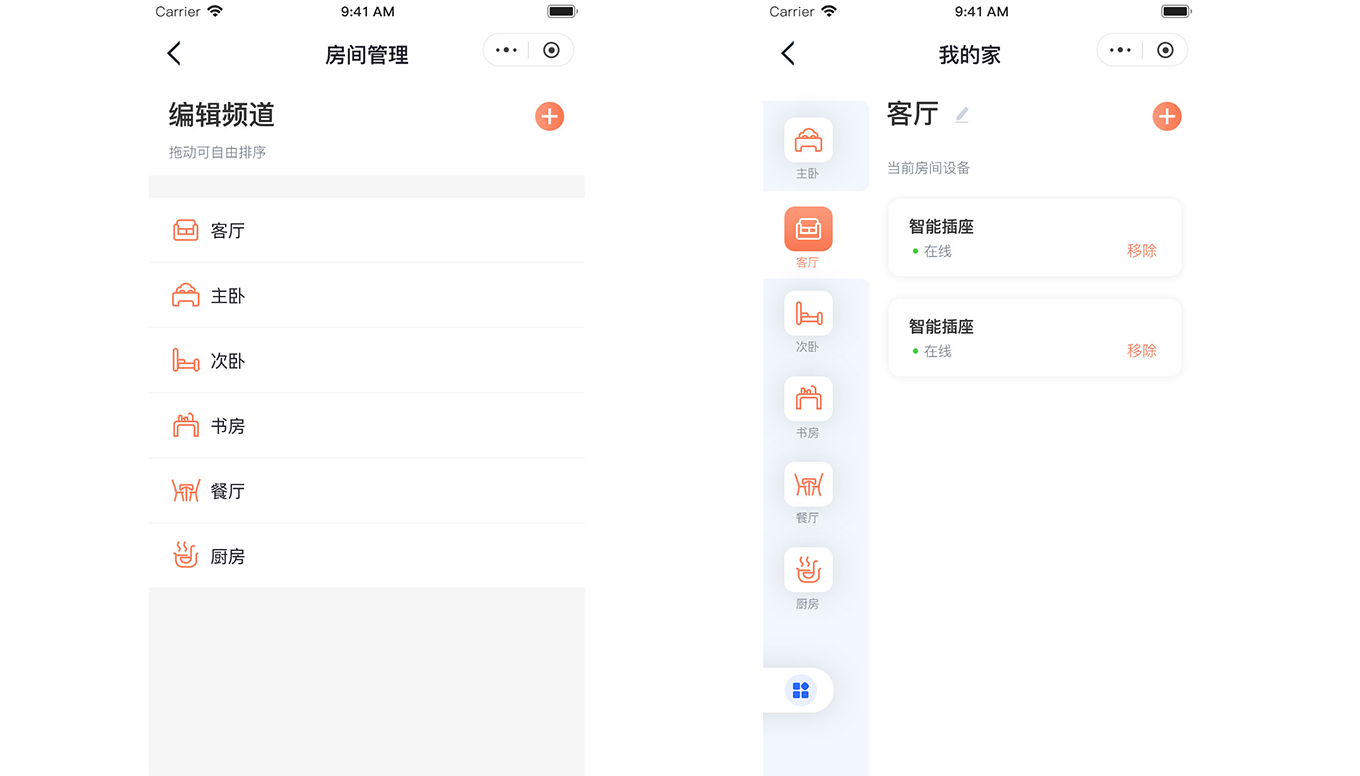1360x776 pixels.
Task: Add a new room in 编辑频道
Action: coord(549,116)
